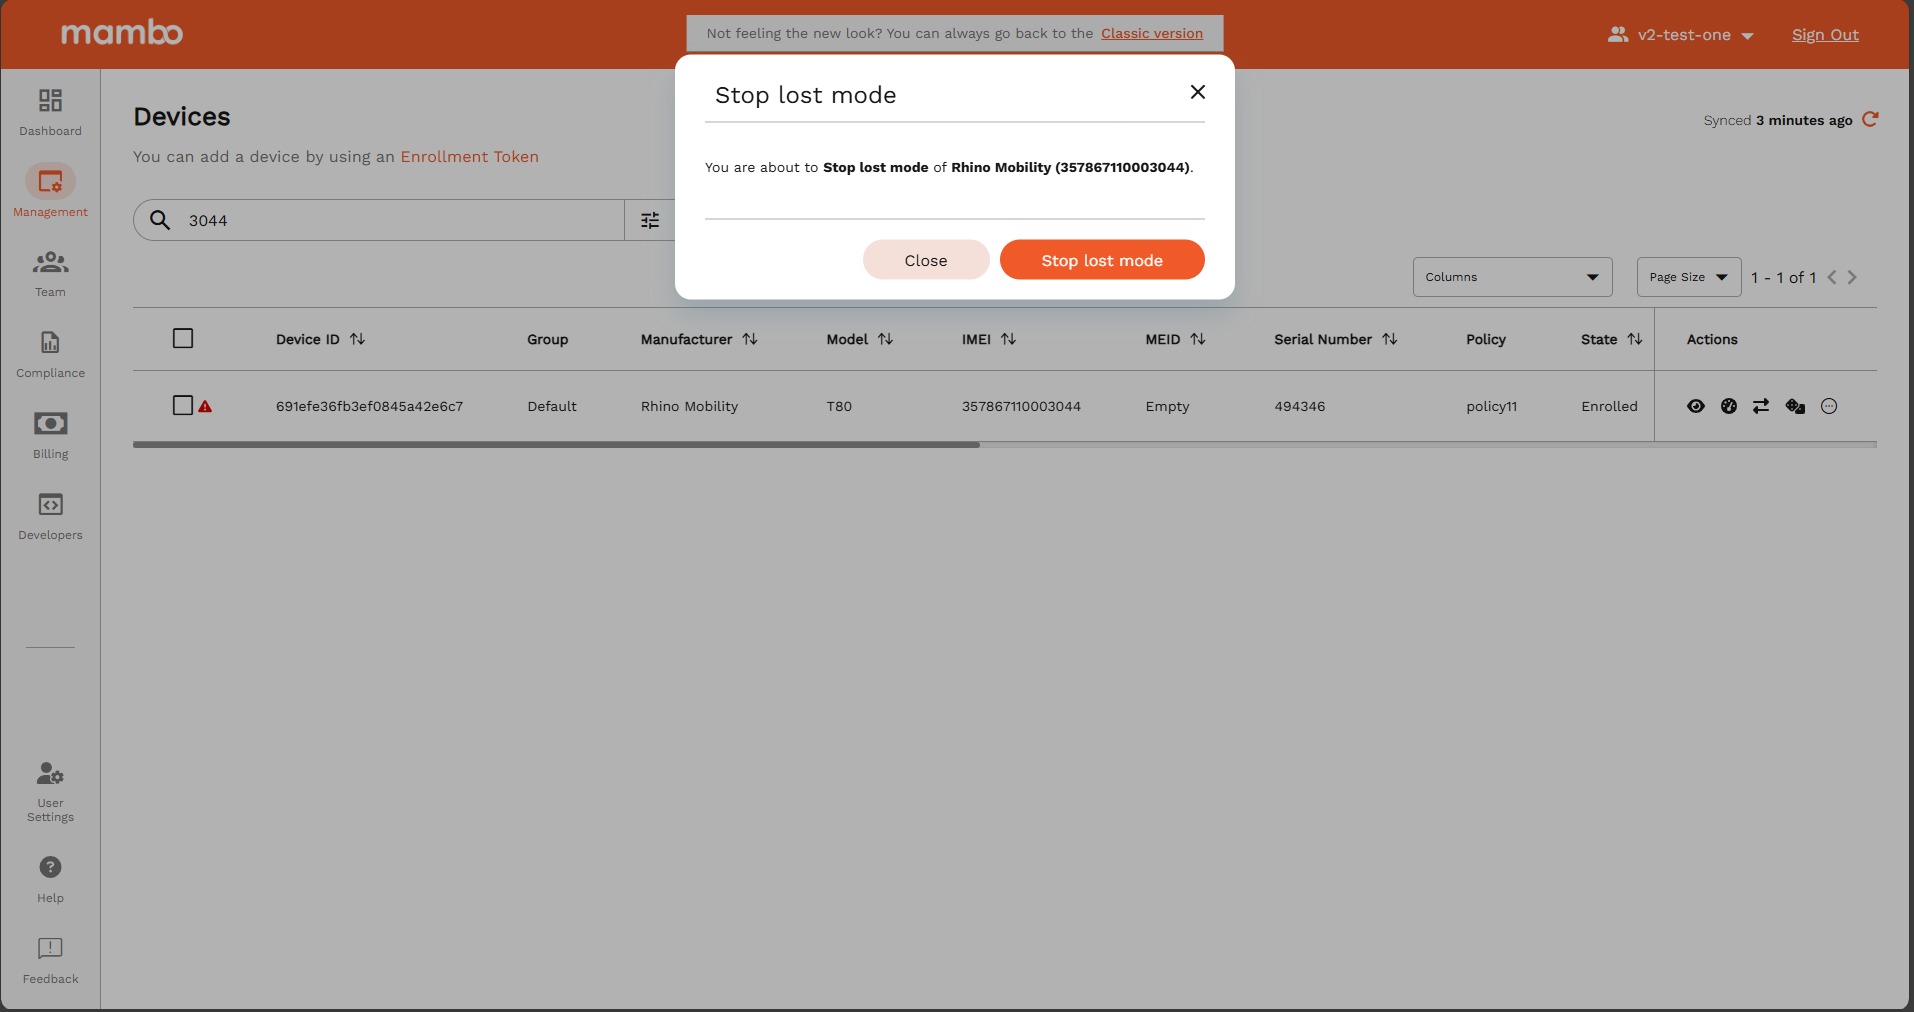Click the gauge icon in the device row
The height and width of the screenshot is (1012, 1914).
(x=1728, y=406)
